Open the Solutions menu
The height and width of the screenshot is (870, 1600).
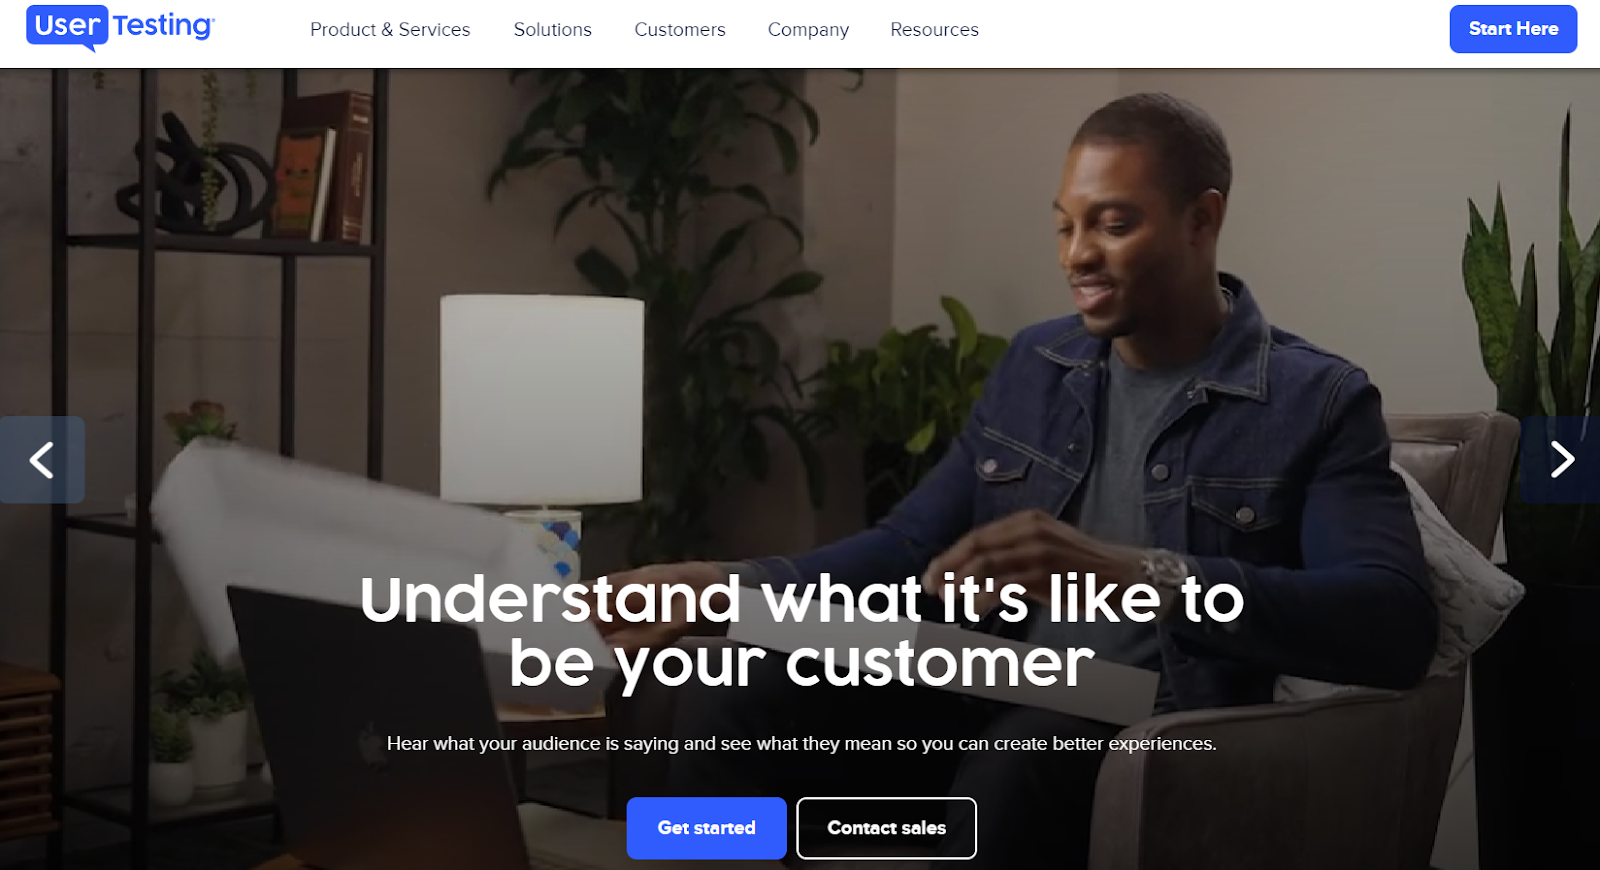coord(553,30)
